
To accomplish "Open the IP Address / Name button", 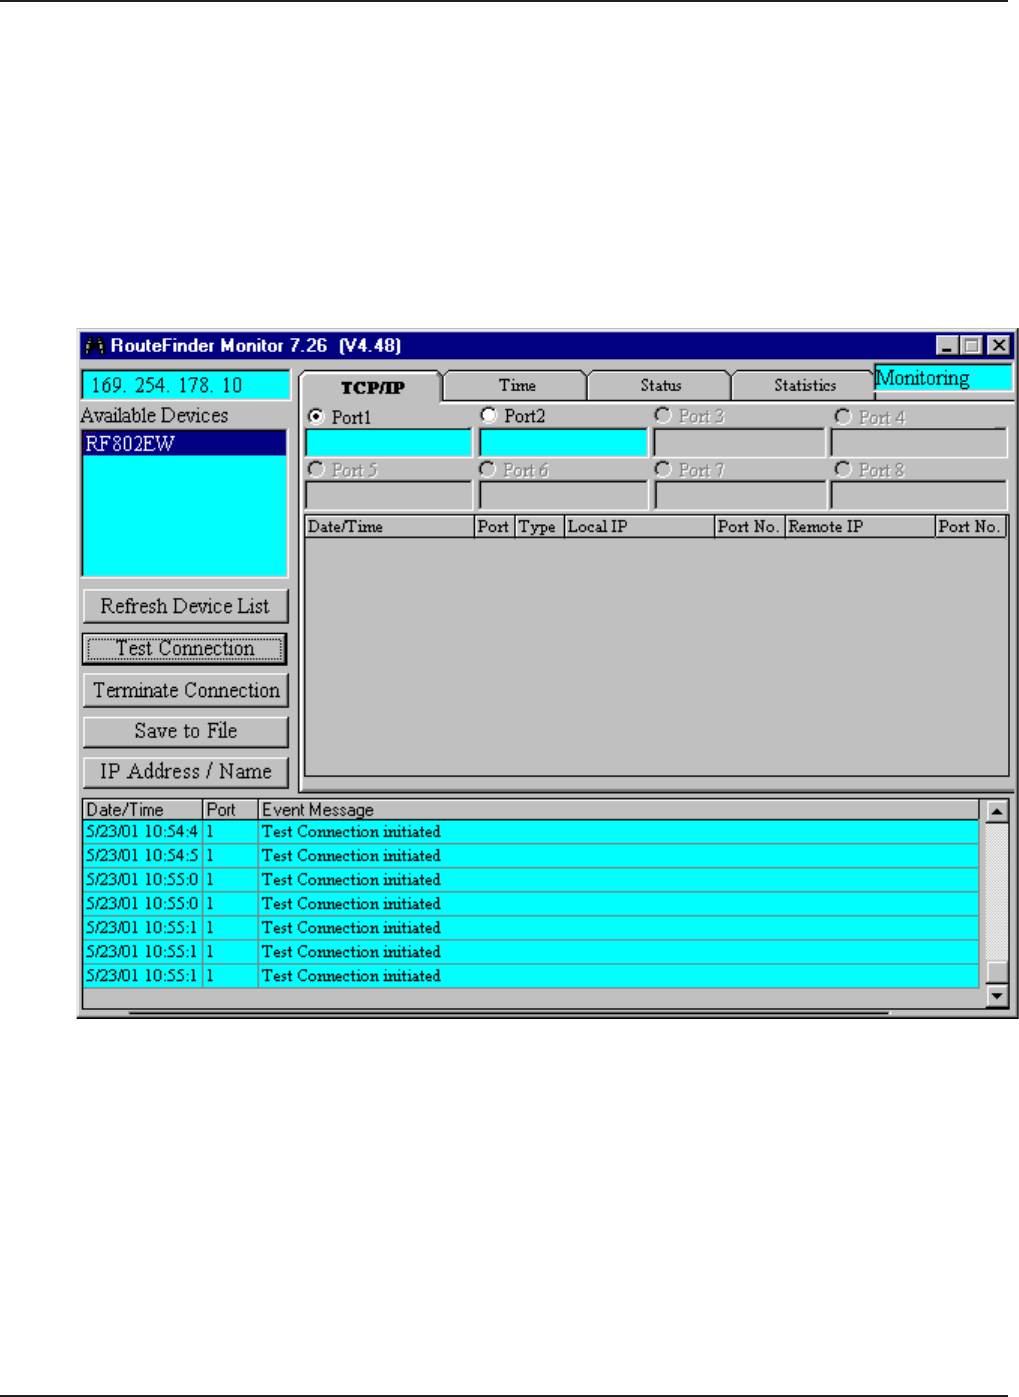I will pyautogui.click(x=185, y=772).
